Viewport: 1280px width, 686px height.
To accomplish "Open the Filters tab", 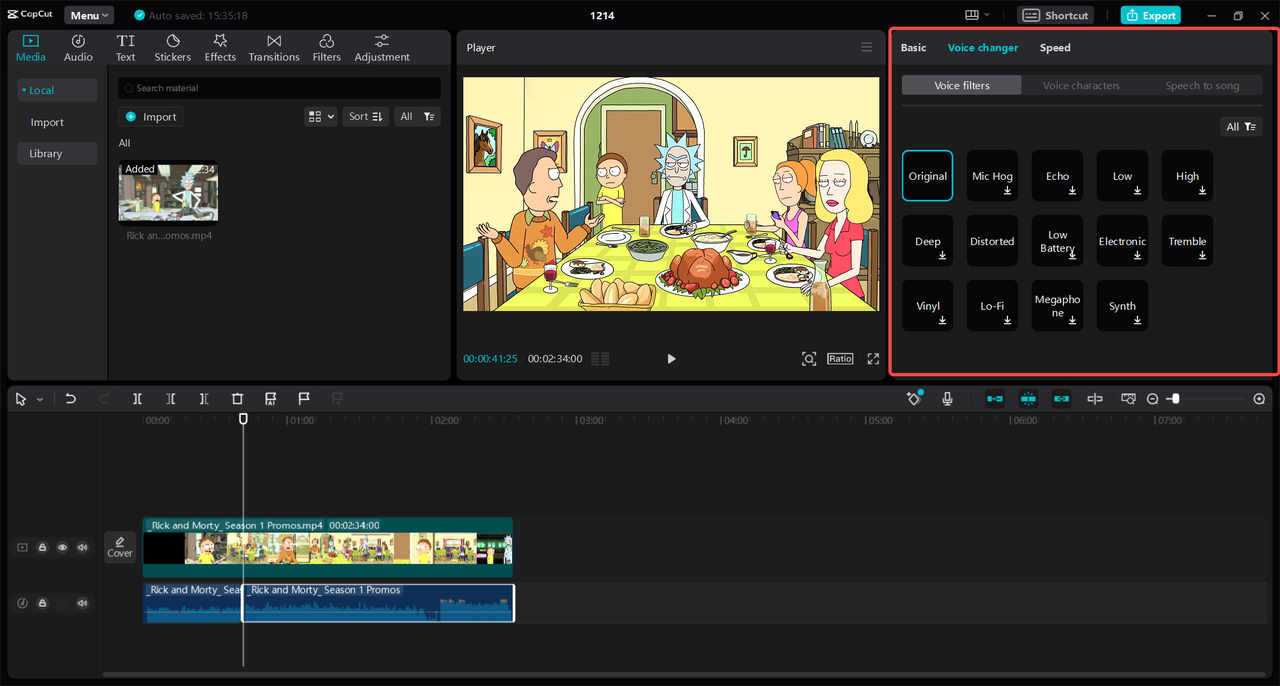I will [326, 48].
